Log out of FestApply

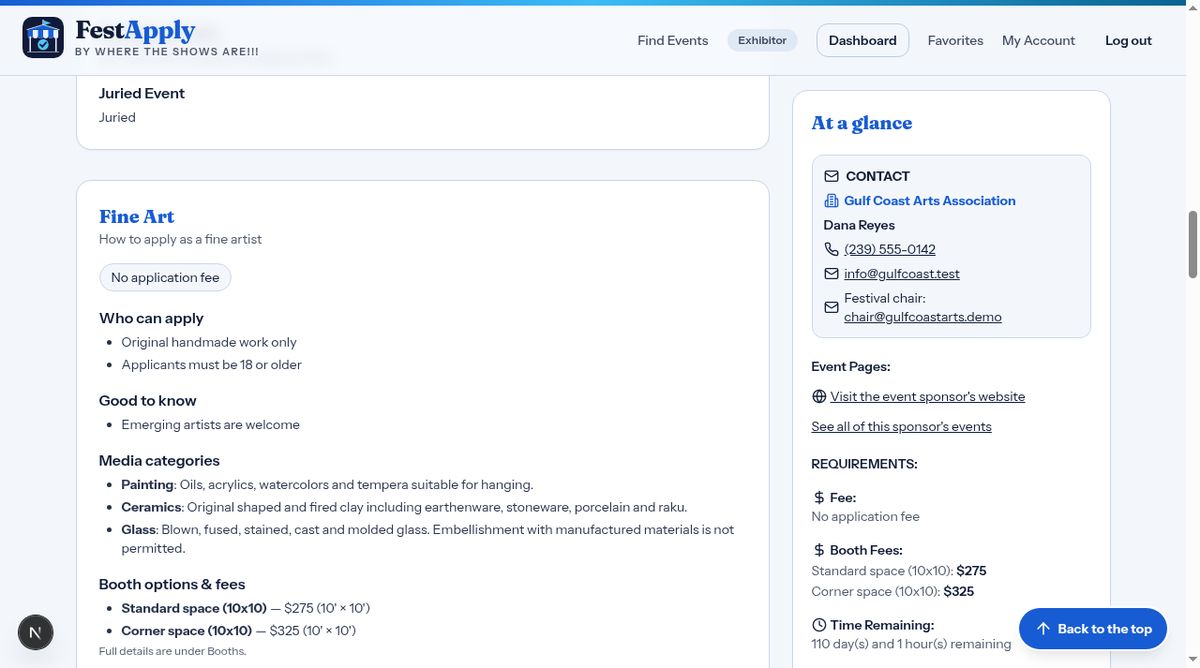click(x=1128, y=41)
